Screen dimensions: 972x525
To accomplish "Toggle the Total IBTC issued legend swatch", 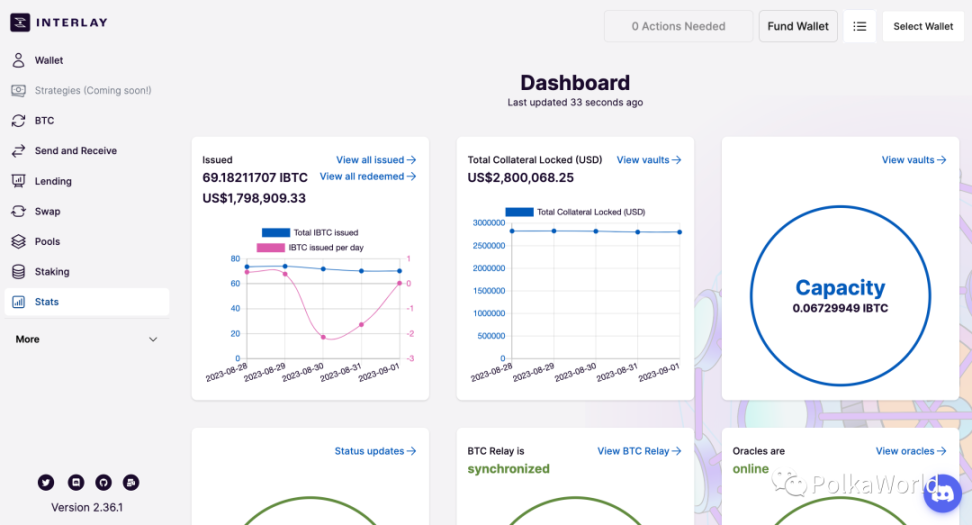I will pos(276,232).
